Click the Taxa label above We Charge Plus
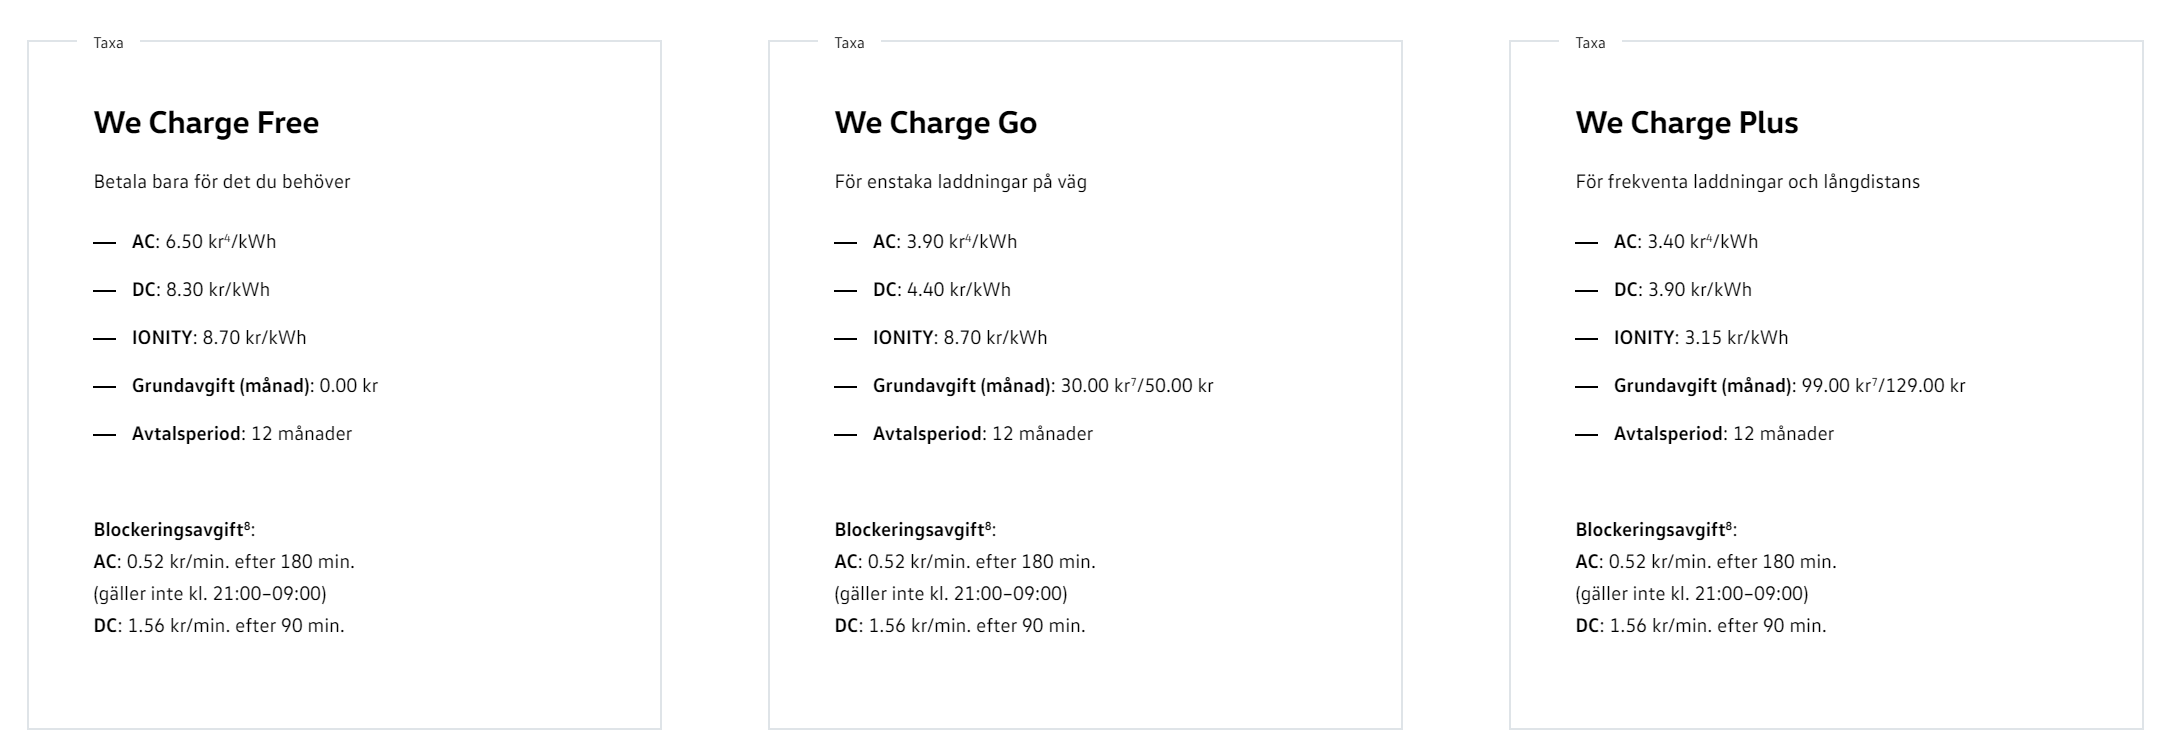Screen dimensions: 2164x750 (1590, 43)
